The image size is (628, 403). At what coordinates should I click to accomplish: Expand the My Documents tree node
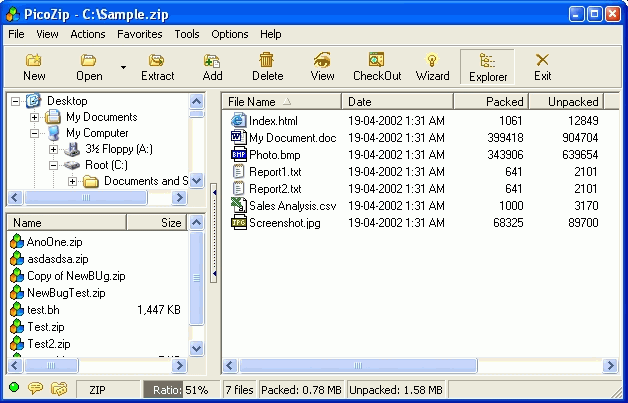(x=34, y=117)
